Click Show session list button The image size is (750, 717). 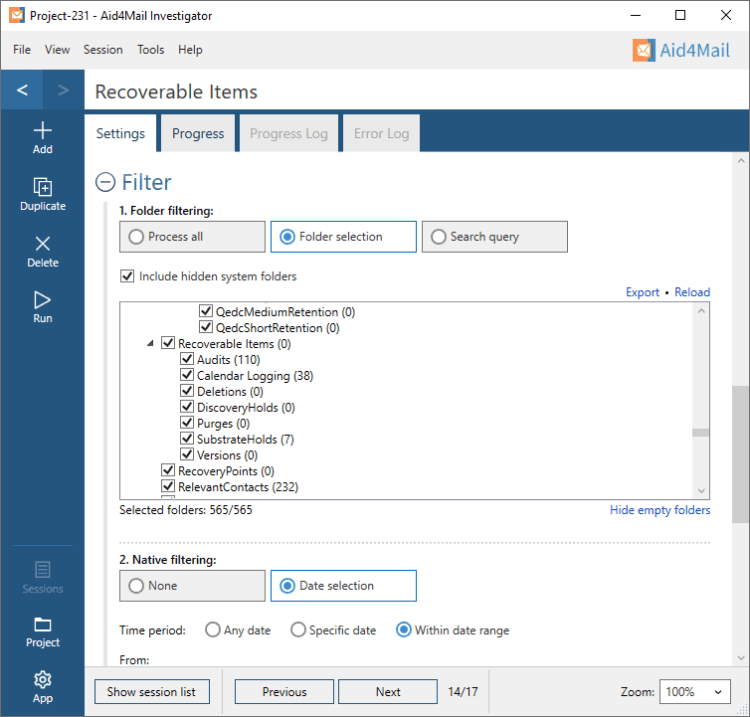[152, 692]
